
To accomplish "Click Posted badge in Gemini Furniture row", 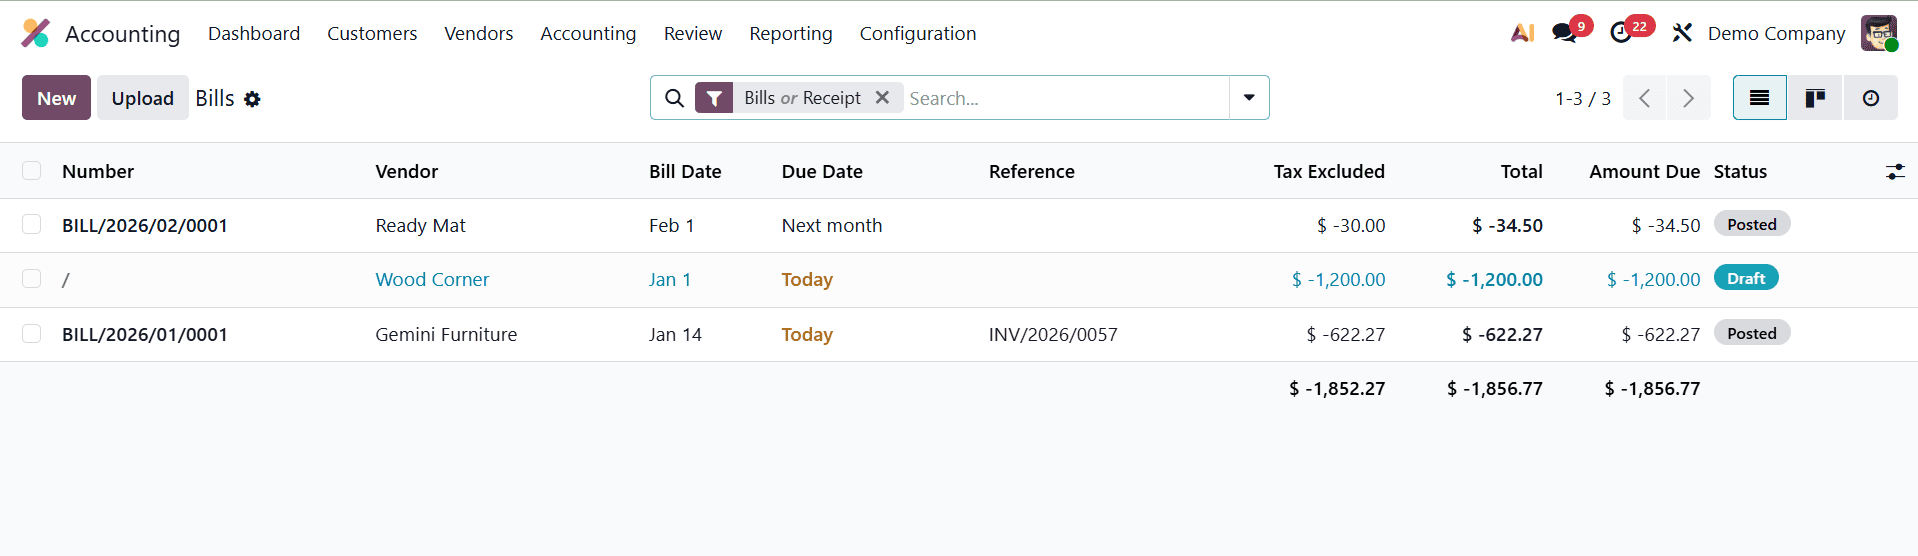I will (1752, 333).
